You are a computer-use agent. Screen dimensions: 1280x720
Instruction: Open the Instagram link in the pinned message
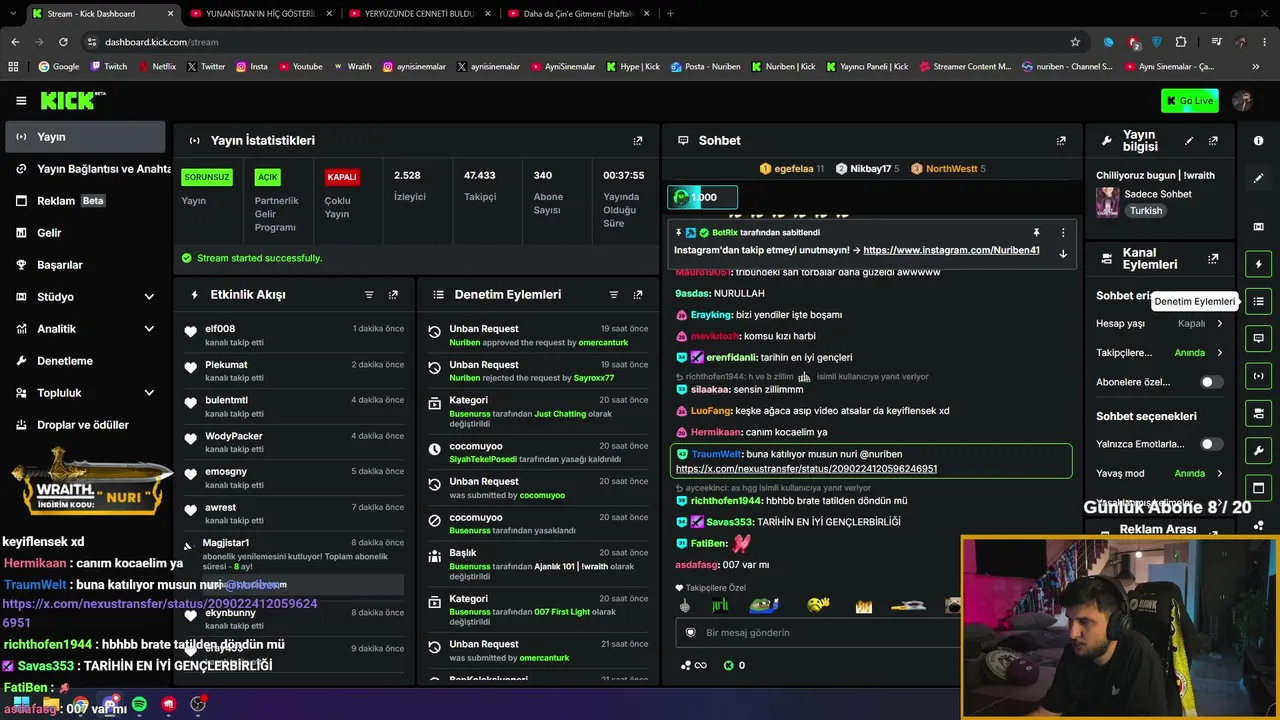(951, 250)
